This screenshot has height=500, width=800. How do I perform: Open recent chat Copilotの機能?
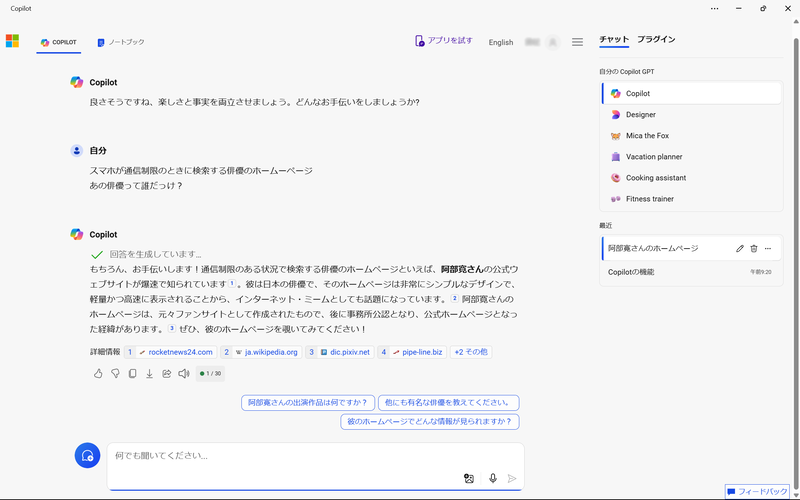(x=691, y=272)
